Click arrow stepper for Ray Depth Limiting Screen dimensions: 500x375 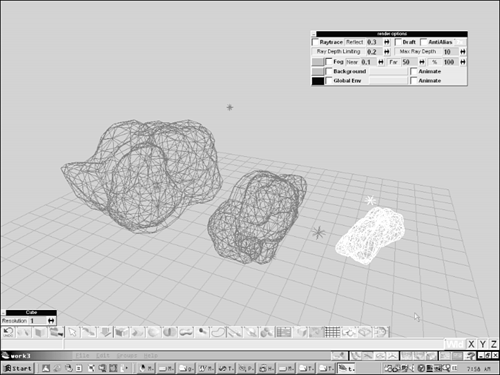pos(387,52)
